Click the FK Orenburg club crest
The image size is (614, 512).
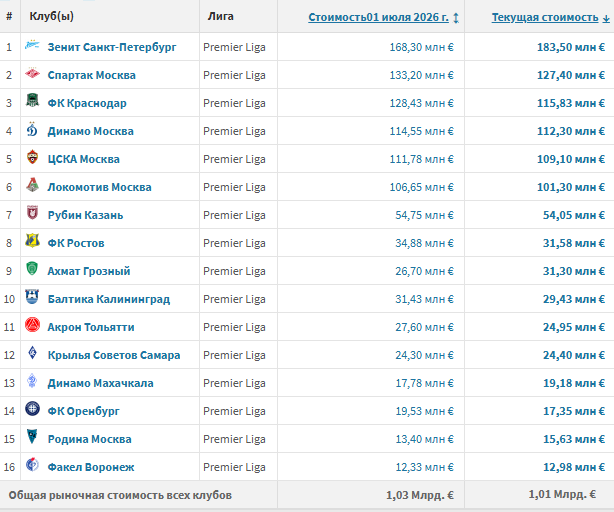32,409
